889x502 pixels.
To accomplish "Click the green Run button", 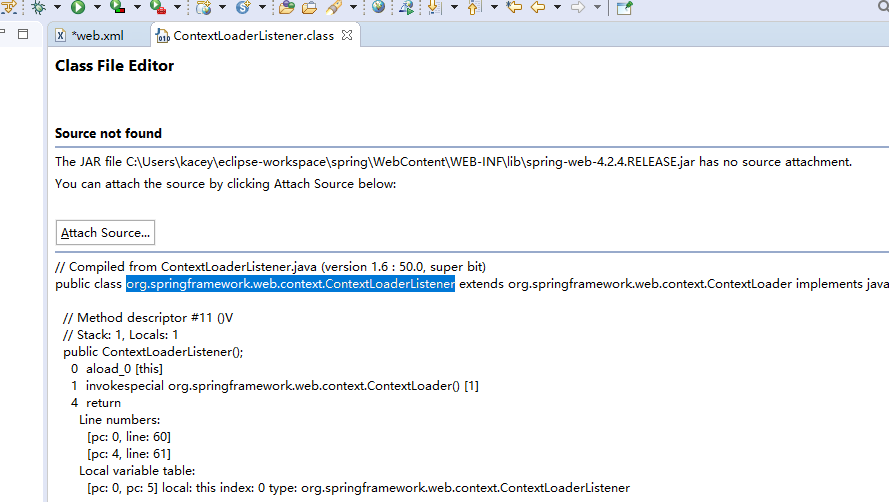I will 78,7.
